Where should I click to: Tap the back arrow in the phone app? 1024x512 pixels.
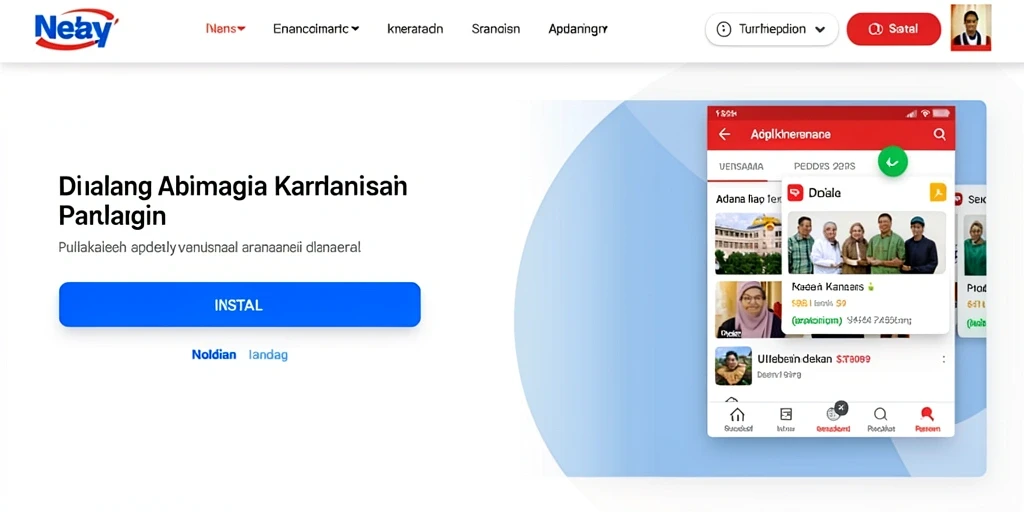click(724, 135)
